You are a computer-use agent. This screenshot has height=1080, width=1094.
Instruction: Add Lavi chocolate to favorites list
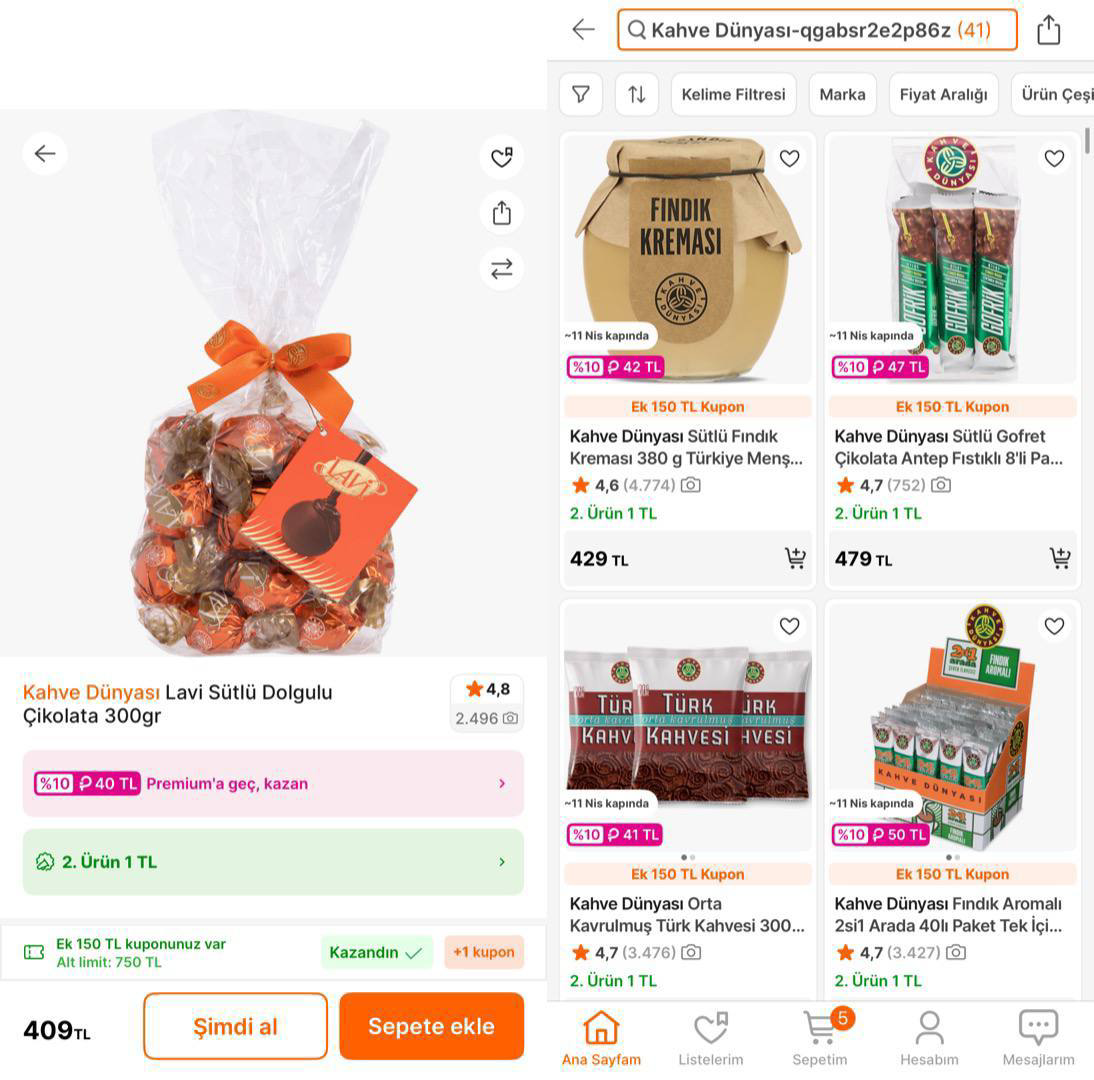coord(501,157)
